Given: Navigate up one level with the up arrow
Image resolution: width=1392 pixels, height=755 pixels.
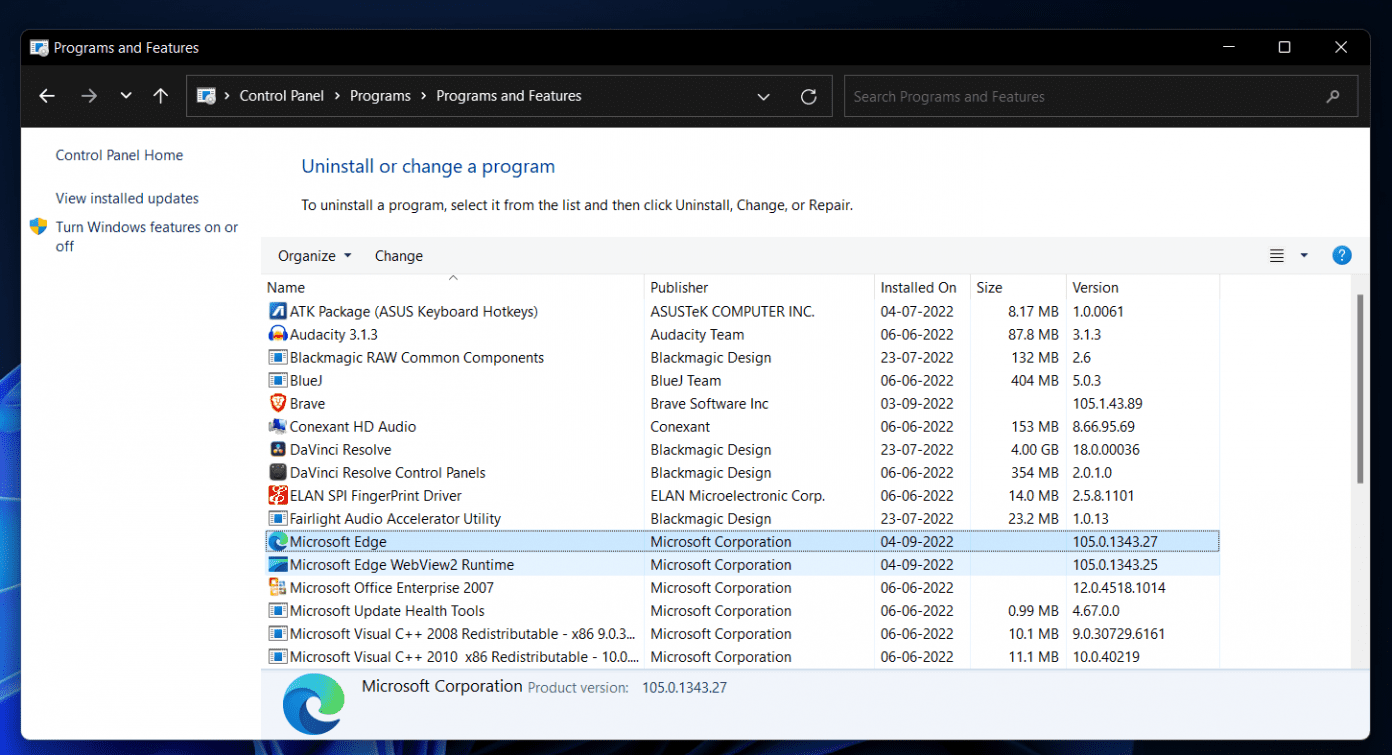Looking at the screenshot, I should pyautogui.click(x=160, y=95).
